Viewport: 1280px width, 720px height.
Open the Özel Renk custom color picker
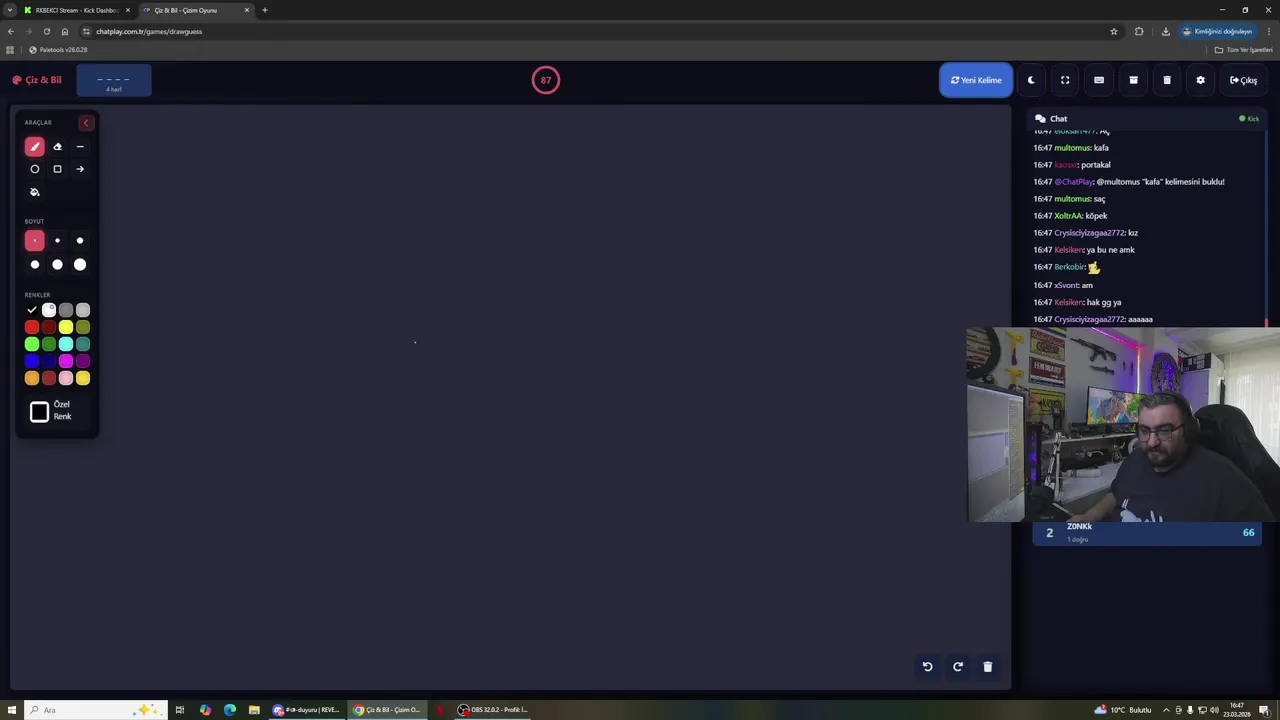[39, 412]
